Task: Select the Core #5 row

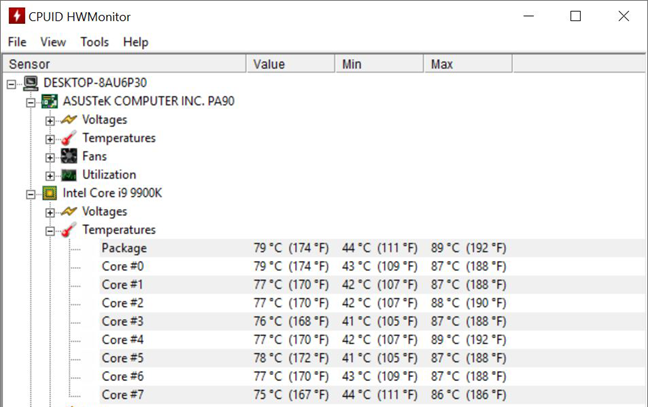Action: click(x=372, y=358)
